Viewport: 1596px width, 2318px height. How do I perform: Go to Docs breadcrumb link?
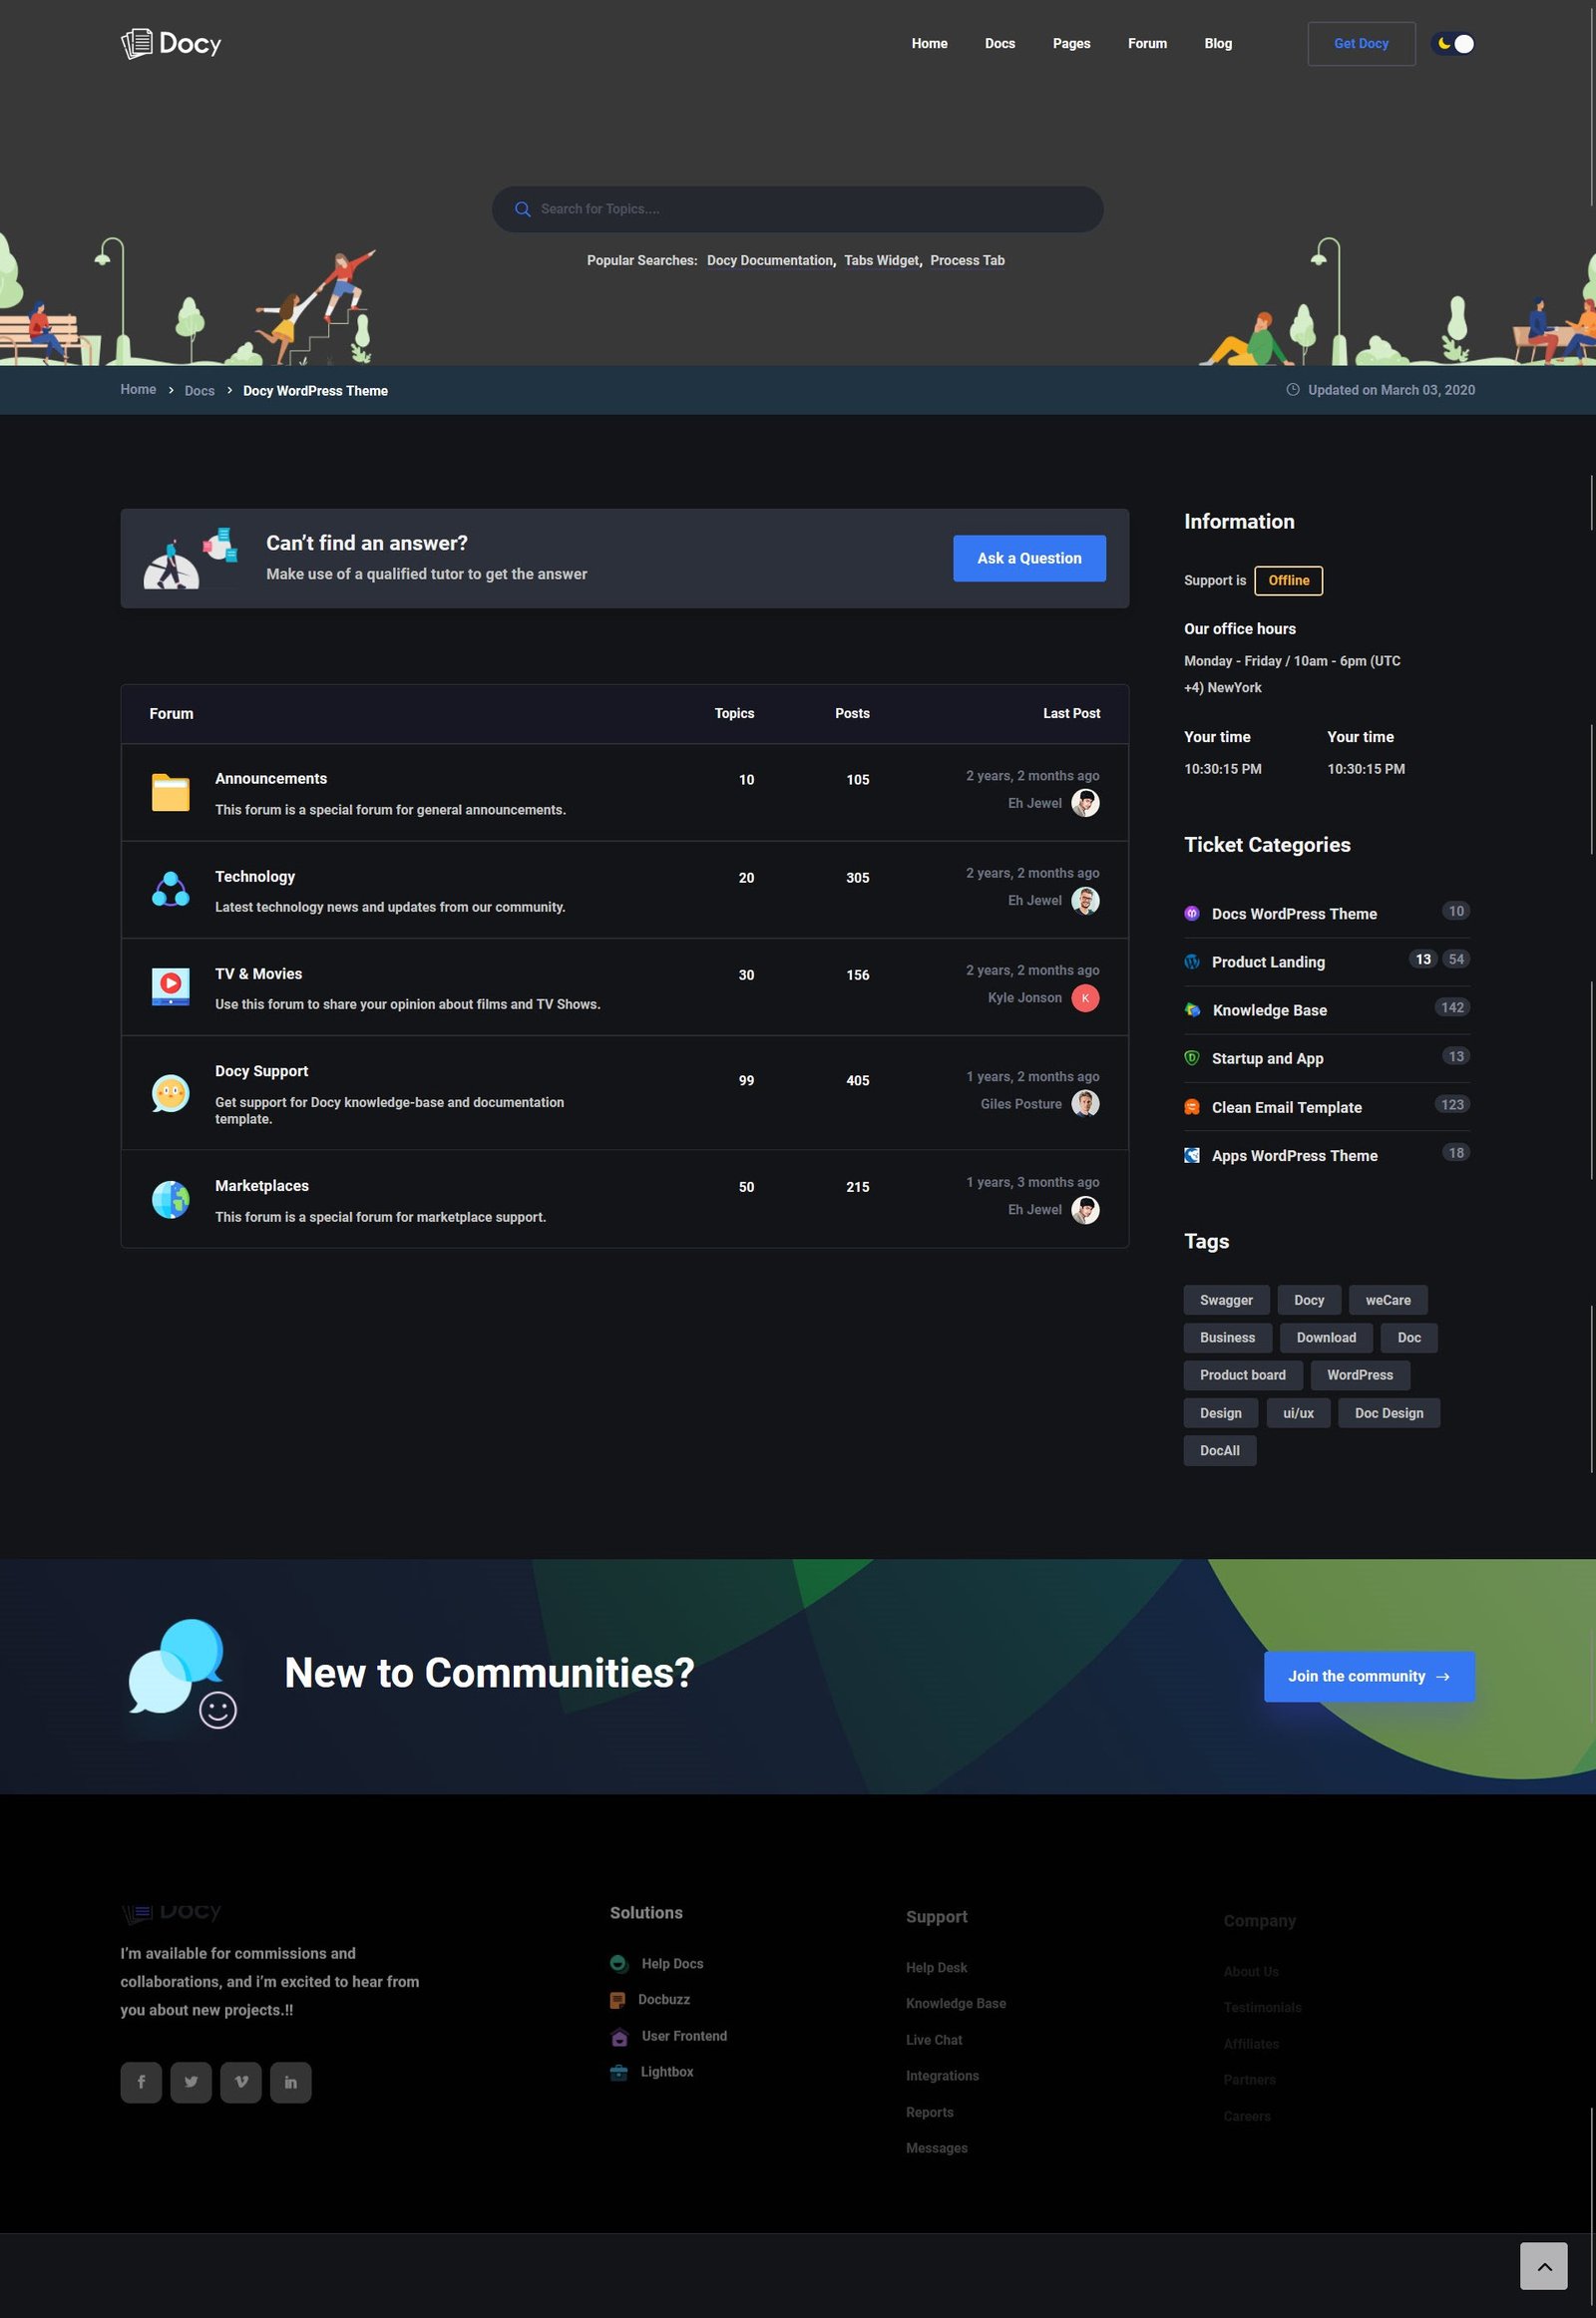tap(199, 391)
